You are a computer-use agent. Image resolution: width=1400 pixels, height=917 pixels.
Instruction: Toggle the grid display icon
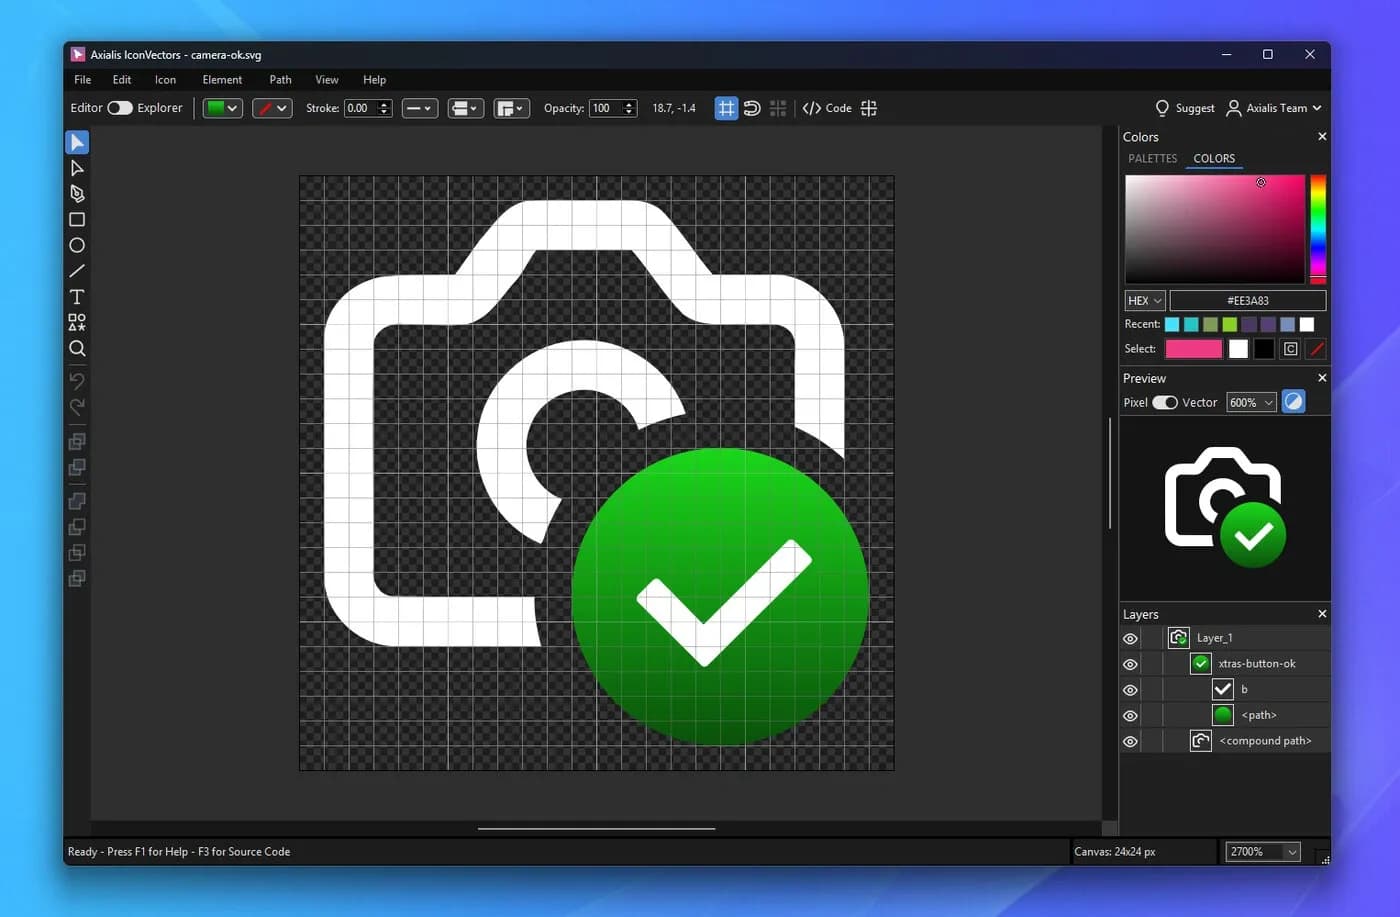(x=726, y=108)
